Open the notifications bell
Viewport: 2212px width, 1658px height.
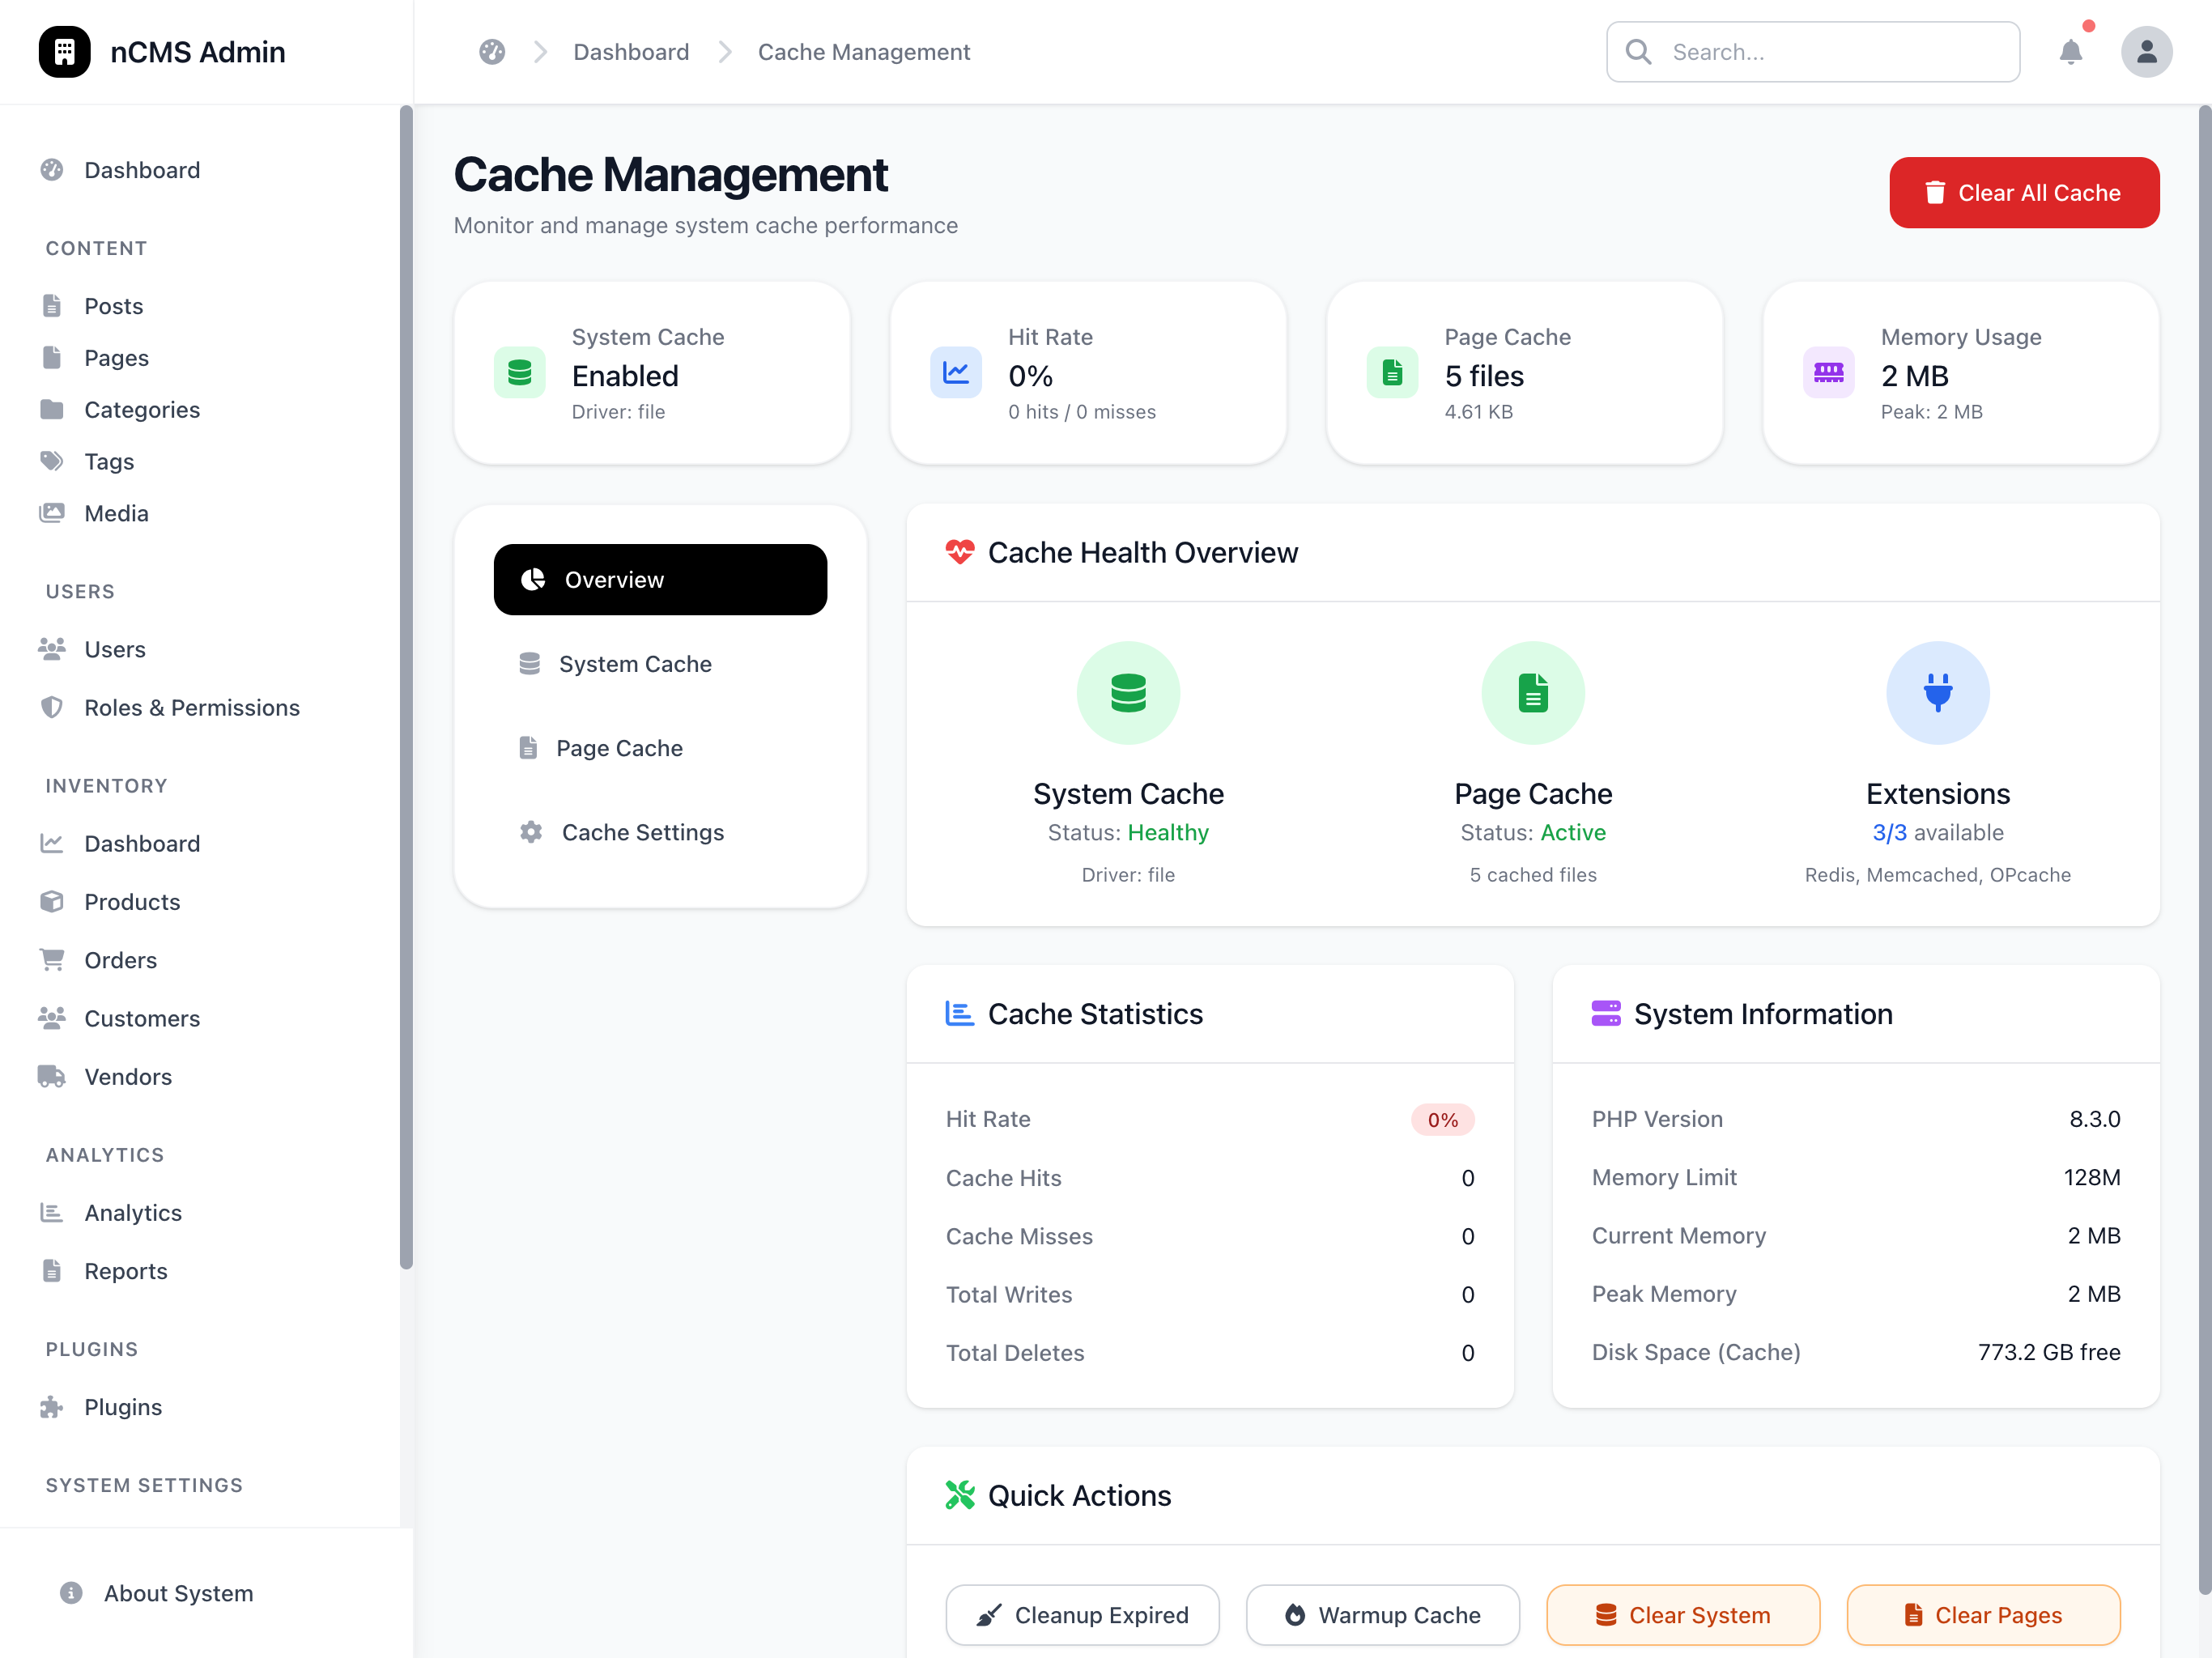point(2070,52)
